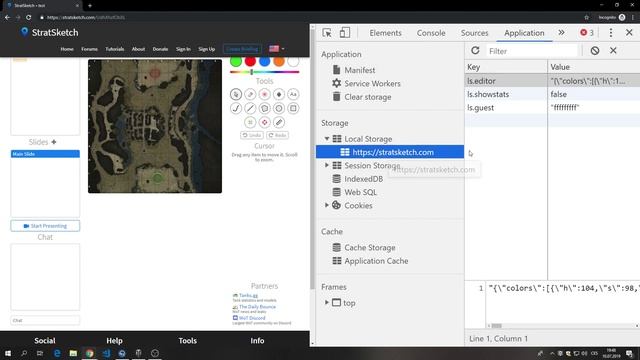This screenshot has height=360, width=640.
Task: Select the grid tool in Tools
Action: pos(250,122)
